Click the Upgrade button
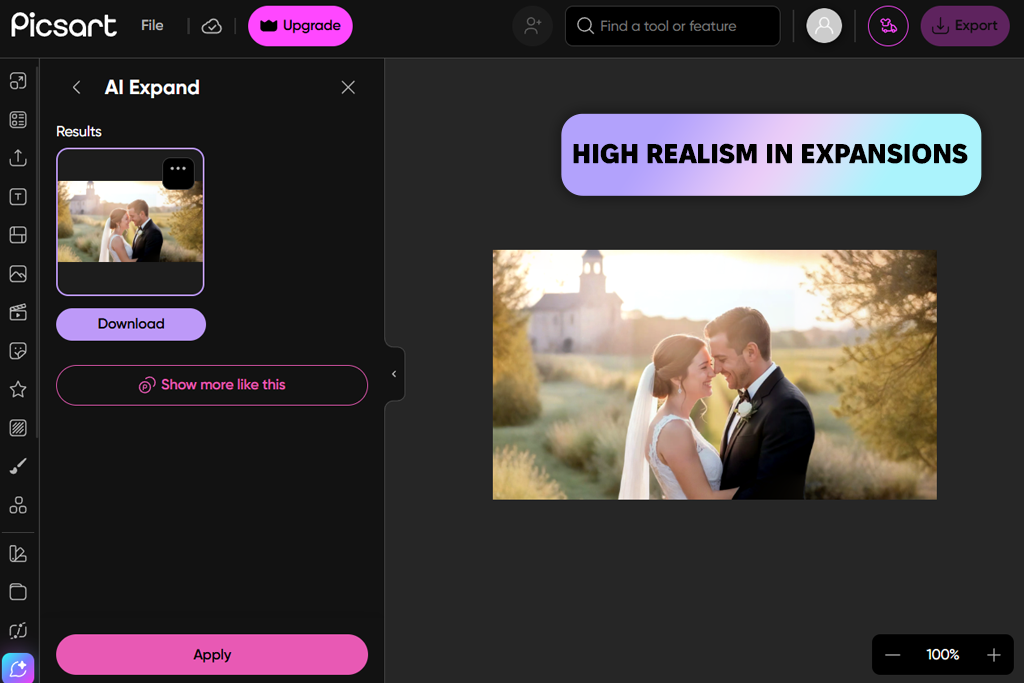 click(x=300, y=26)
